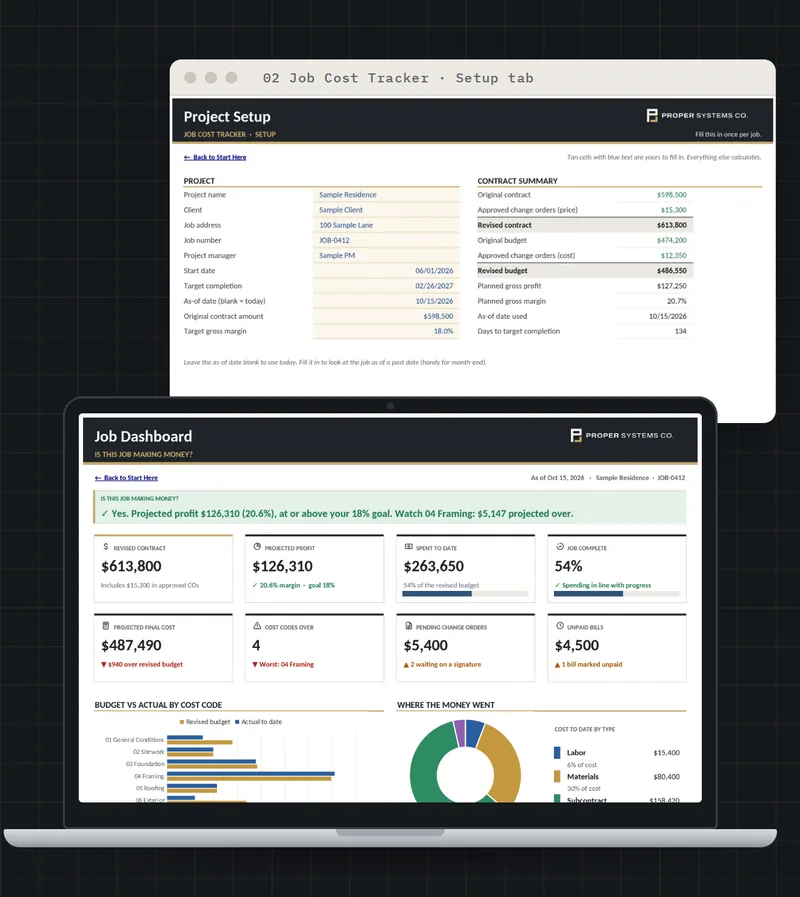Select the Original contract amount cell $598,500
This screenshot has height=897, width=800.
[x=386, y=316]
